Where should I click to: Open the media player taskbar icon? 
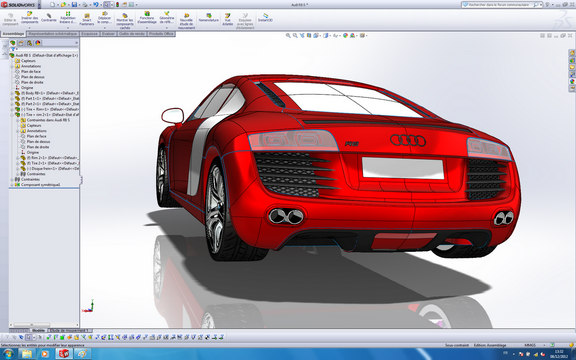click(x=45, y=354)
